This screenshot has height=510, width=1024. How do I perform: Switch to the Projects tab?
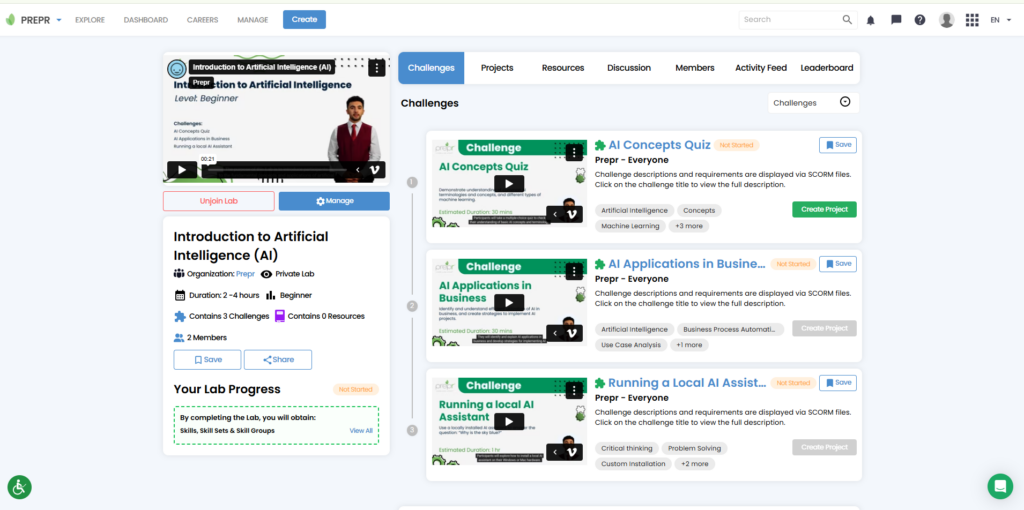click(x=497, y=68)
